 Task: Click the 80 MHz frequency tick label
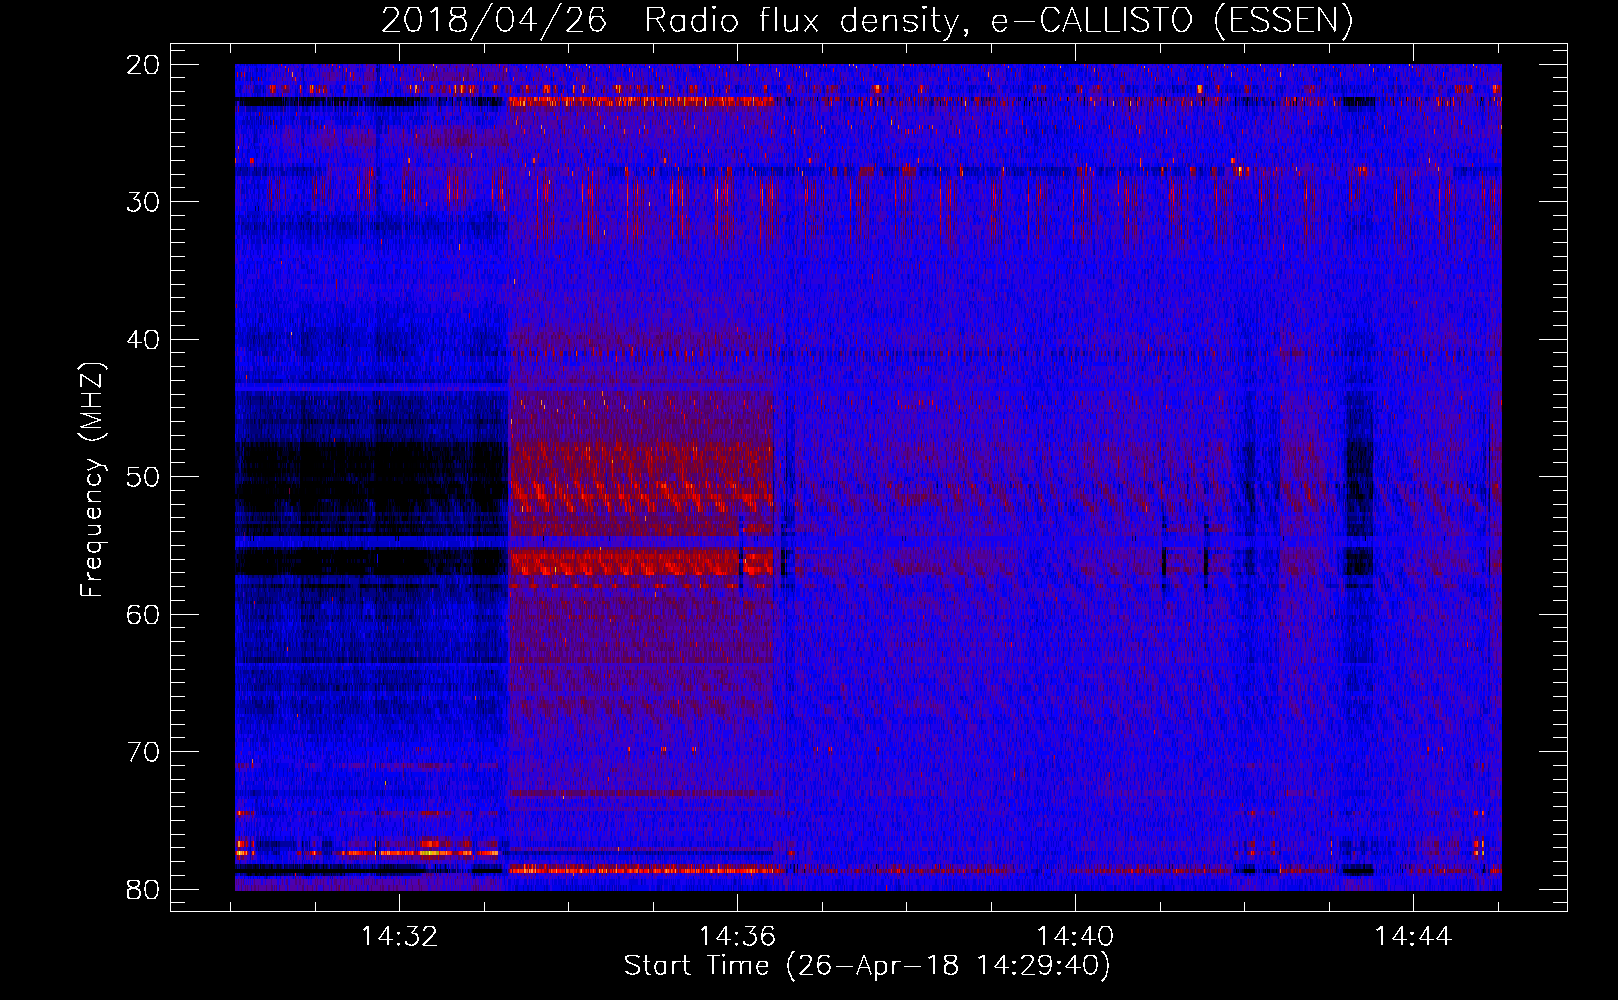pyautogui.click(x=144, y=889)
